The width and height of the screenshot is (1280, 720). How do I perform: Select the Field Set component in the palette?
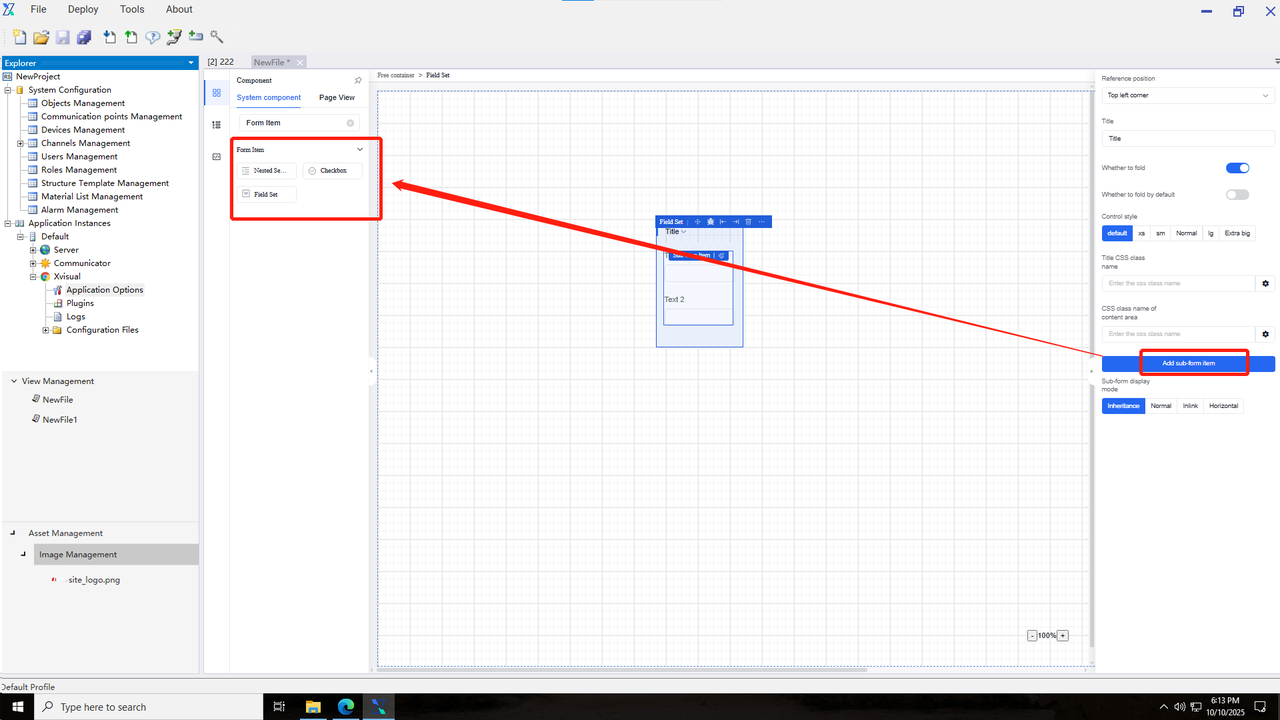point(266,194)
